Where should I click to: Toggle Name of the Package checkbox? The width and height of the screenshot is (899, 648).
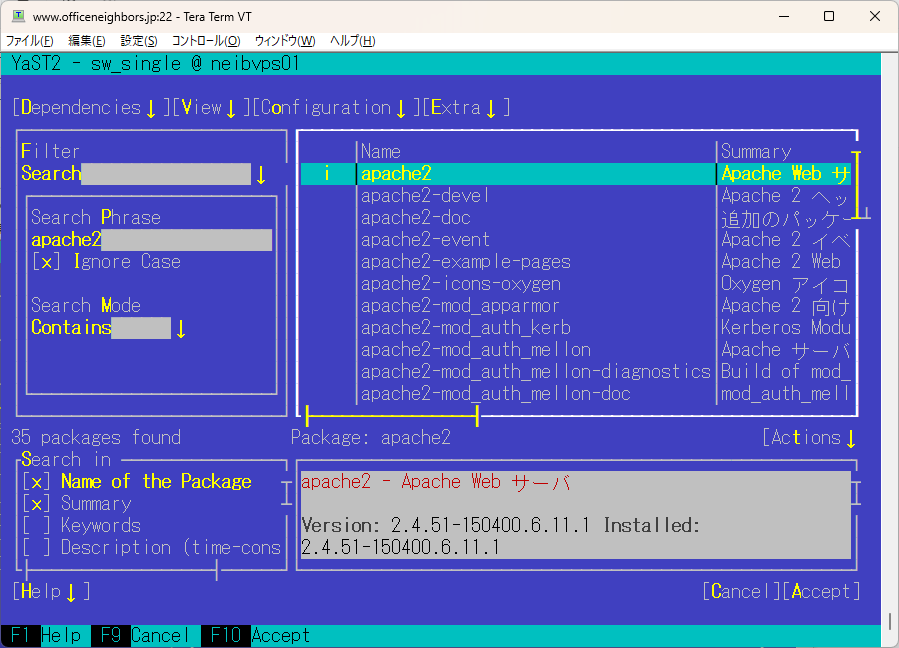pos(36,482)
